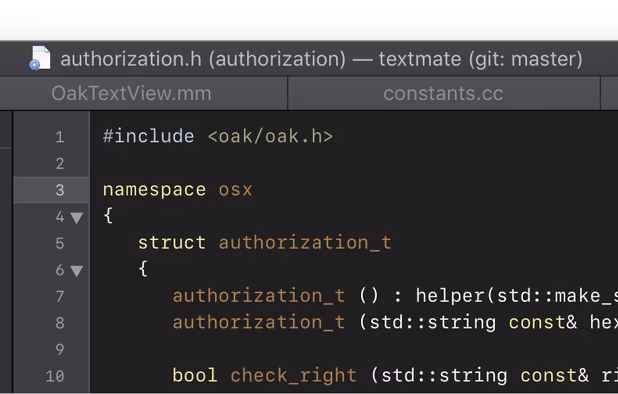
Task: Click authorization_t constructor on line 7
Action: point(259,296)
